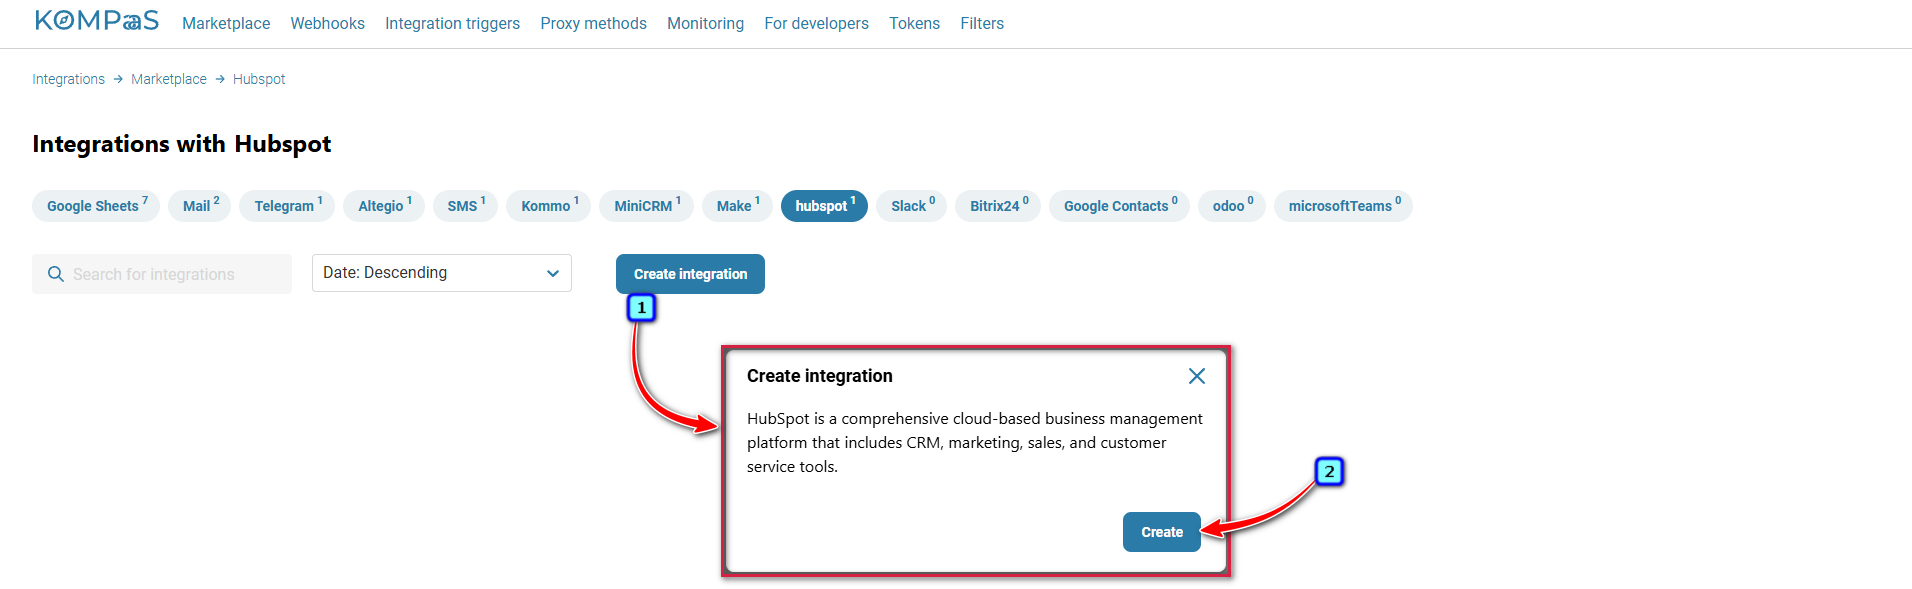The image size is (1912, 589).
Task: Click the Marketplace breadcrumb link
Action: pos(169,79)
